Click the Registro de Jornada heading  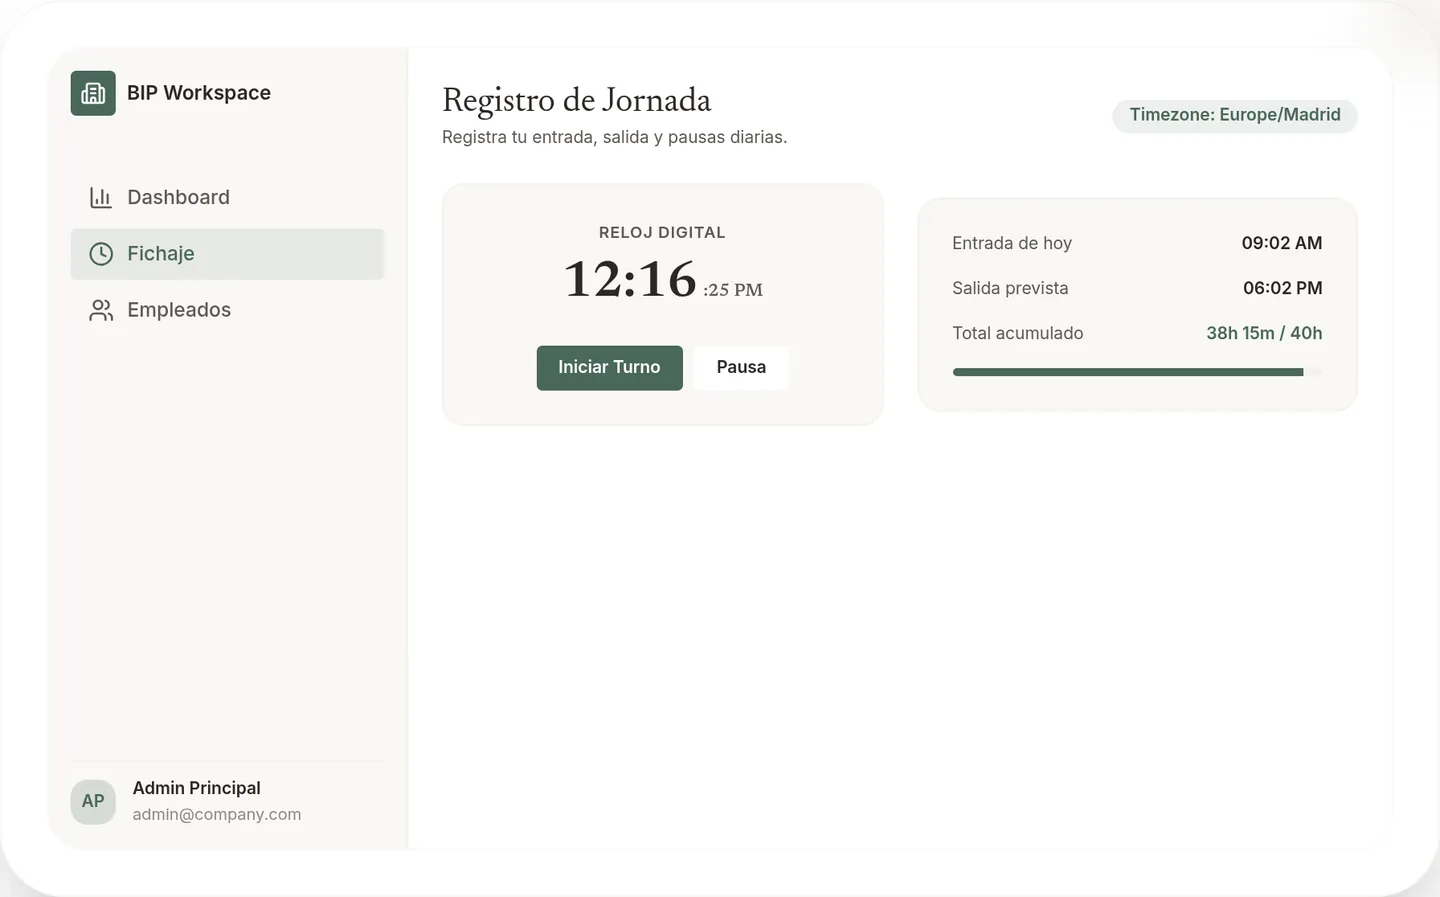click(577, 100)
